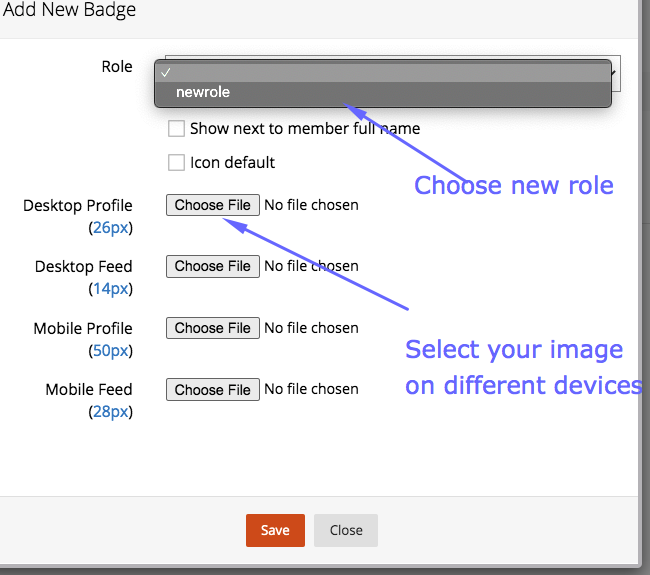Click No file chosen beside Desktop Profile
This screenshot has width=650, height=575.
click(311, 205)
